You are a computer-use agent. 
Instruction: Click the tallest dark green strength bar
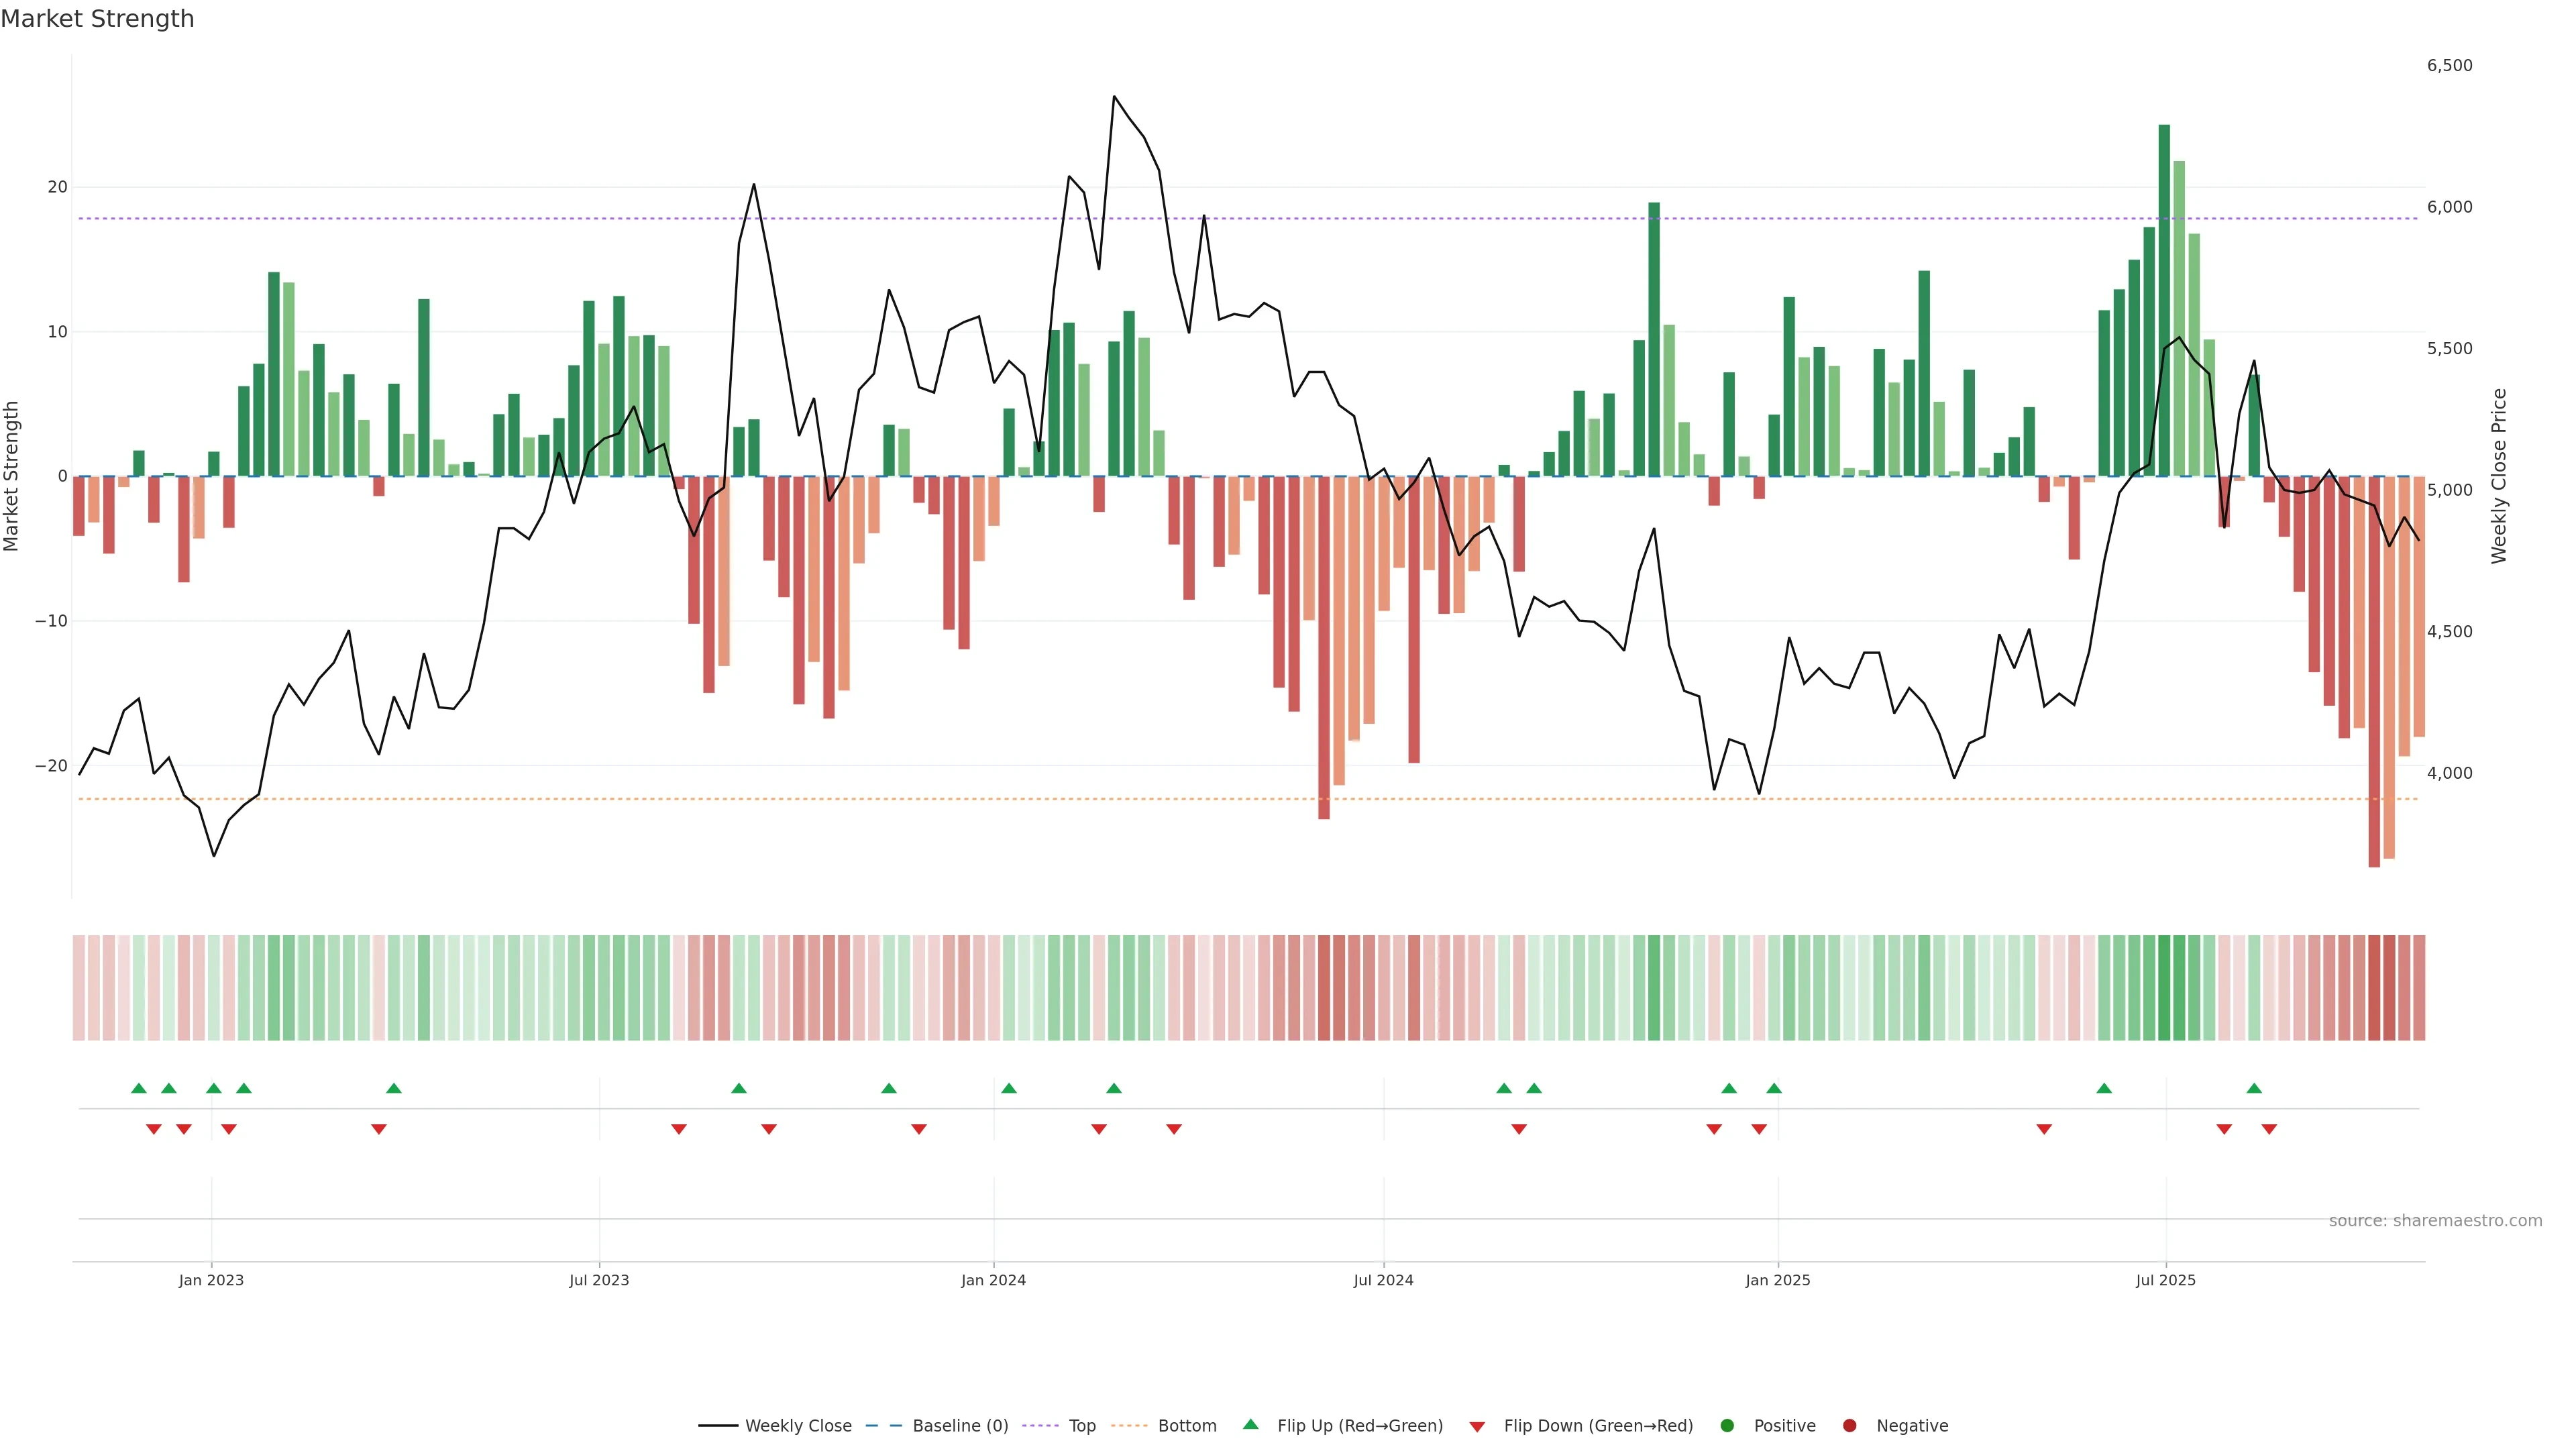[2164, 300]
